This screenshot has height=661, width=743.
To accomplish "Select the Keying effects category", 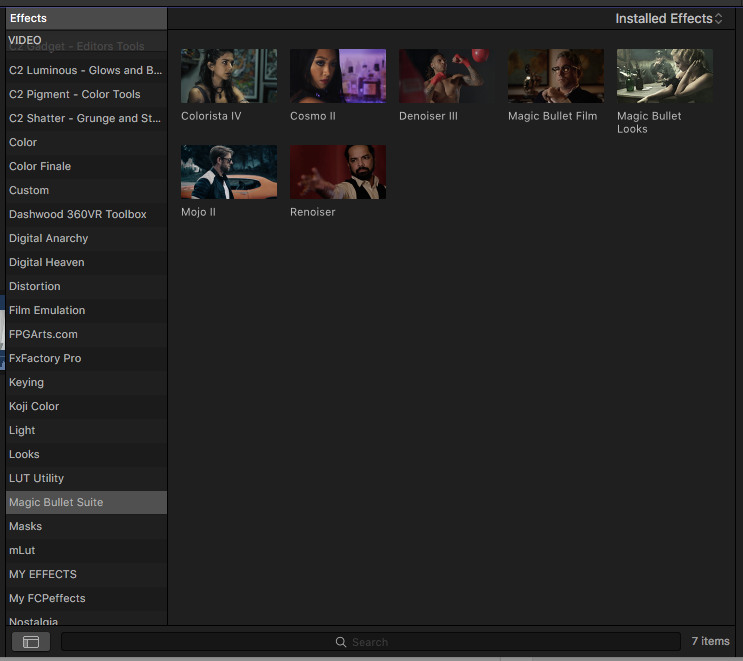I will tap(27, 382).
